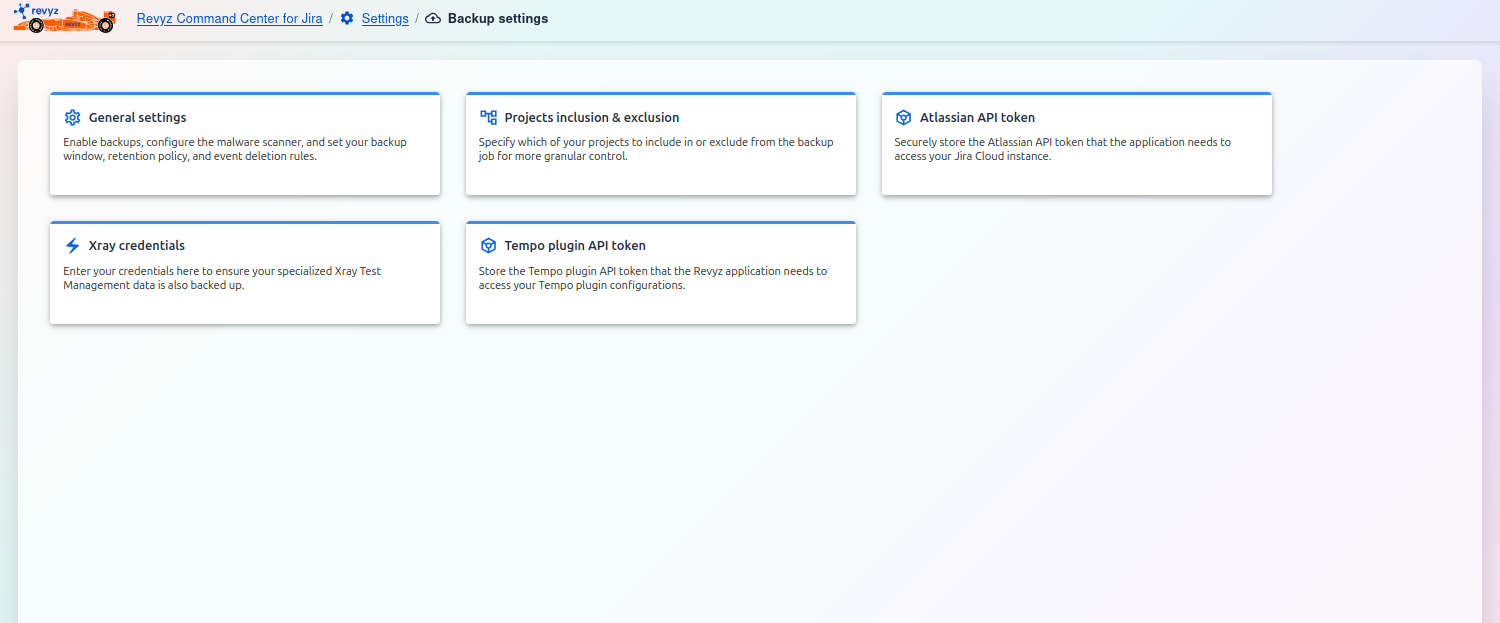Click the cloud backup icon in breadcrumb
1500x623 pixels.
(x=433, y=19)
